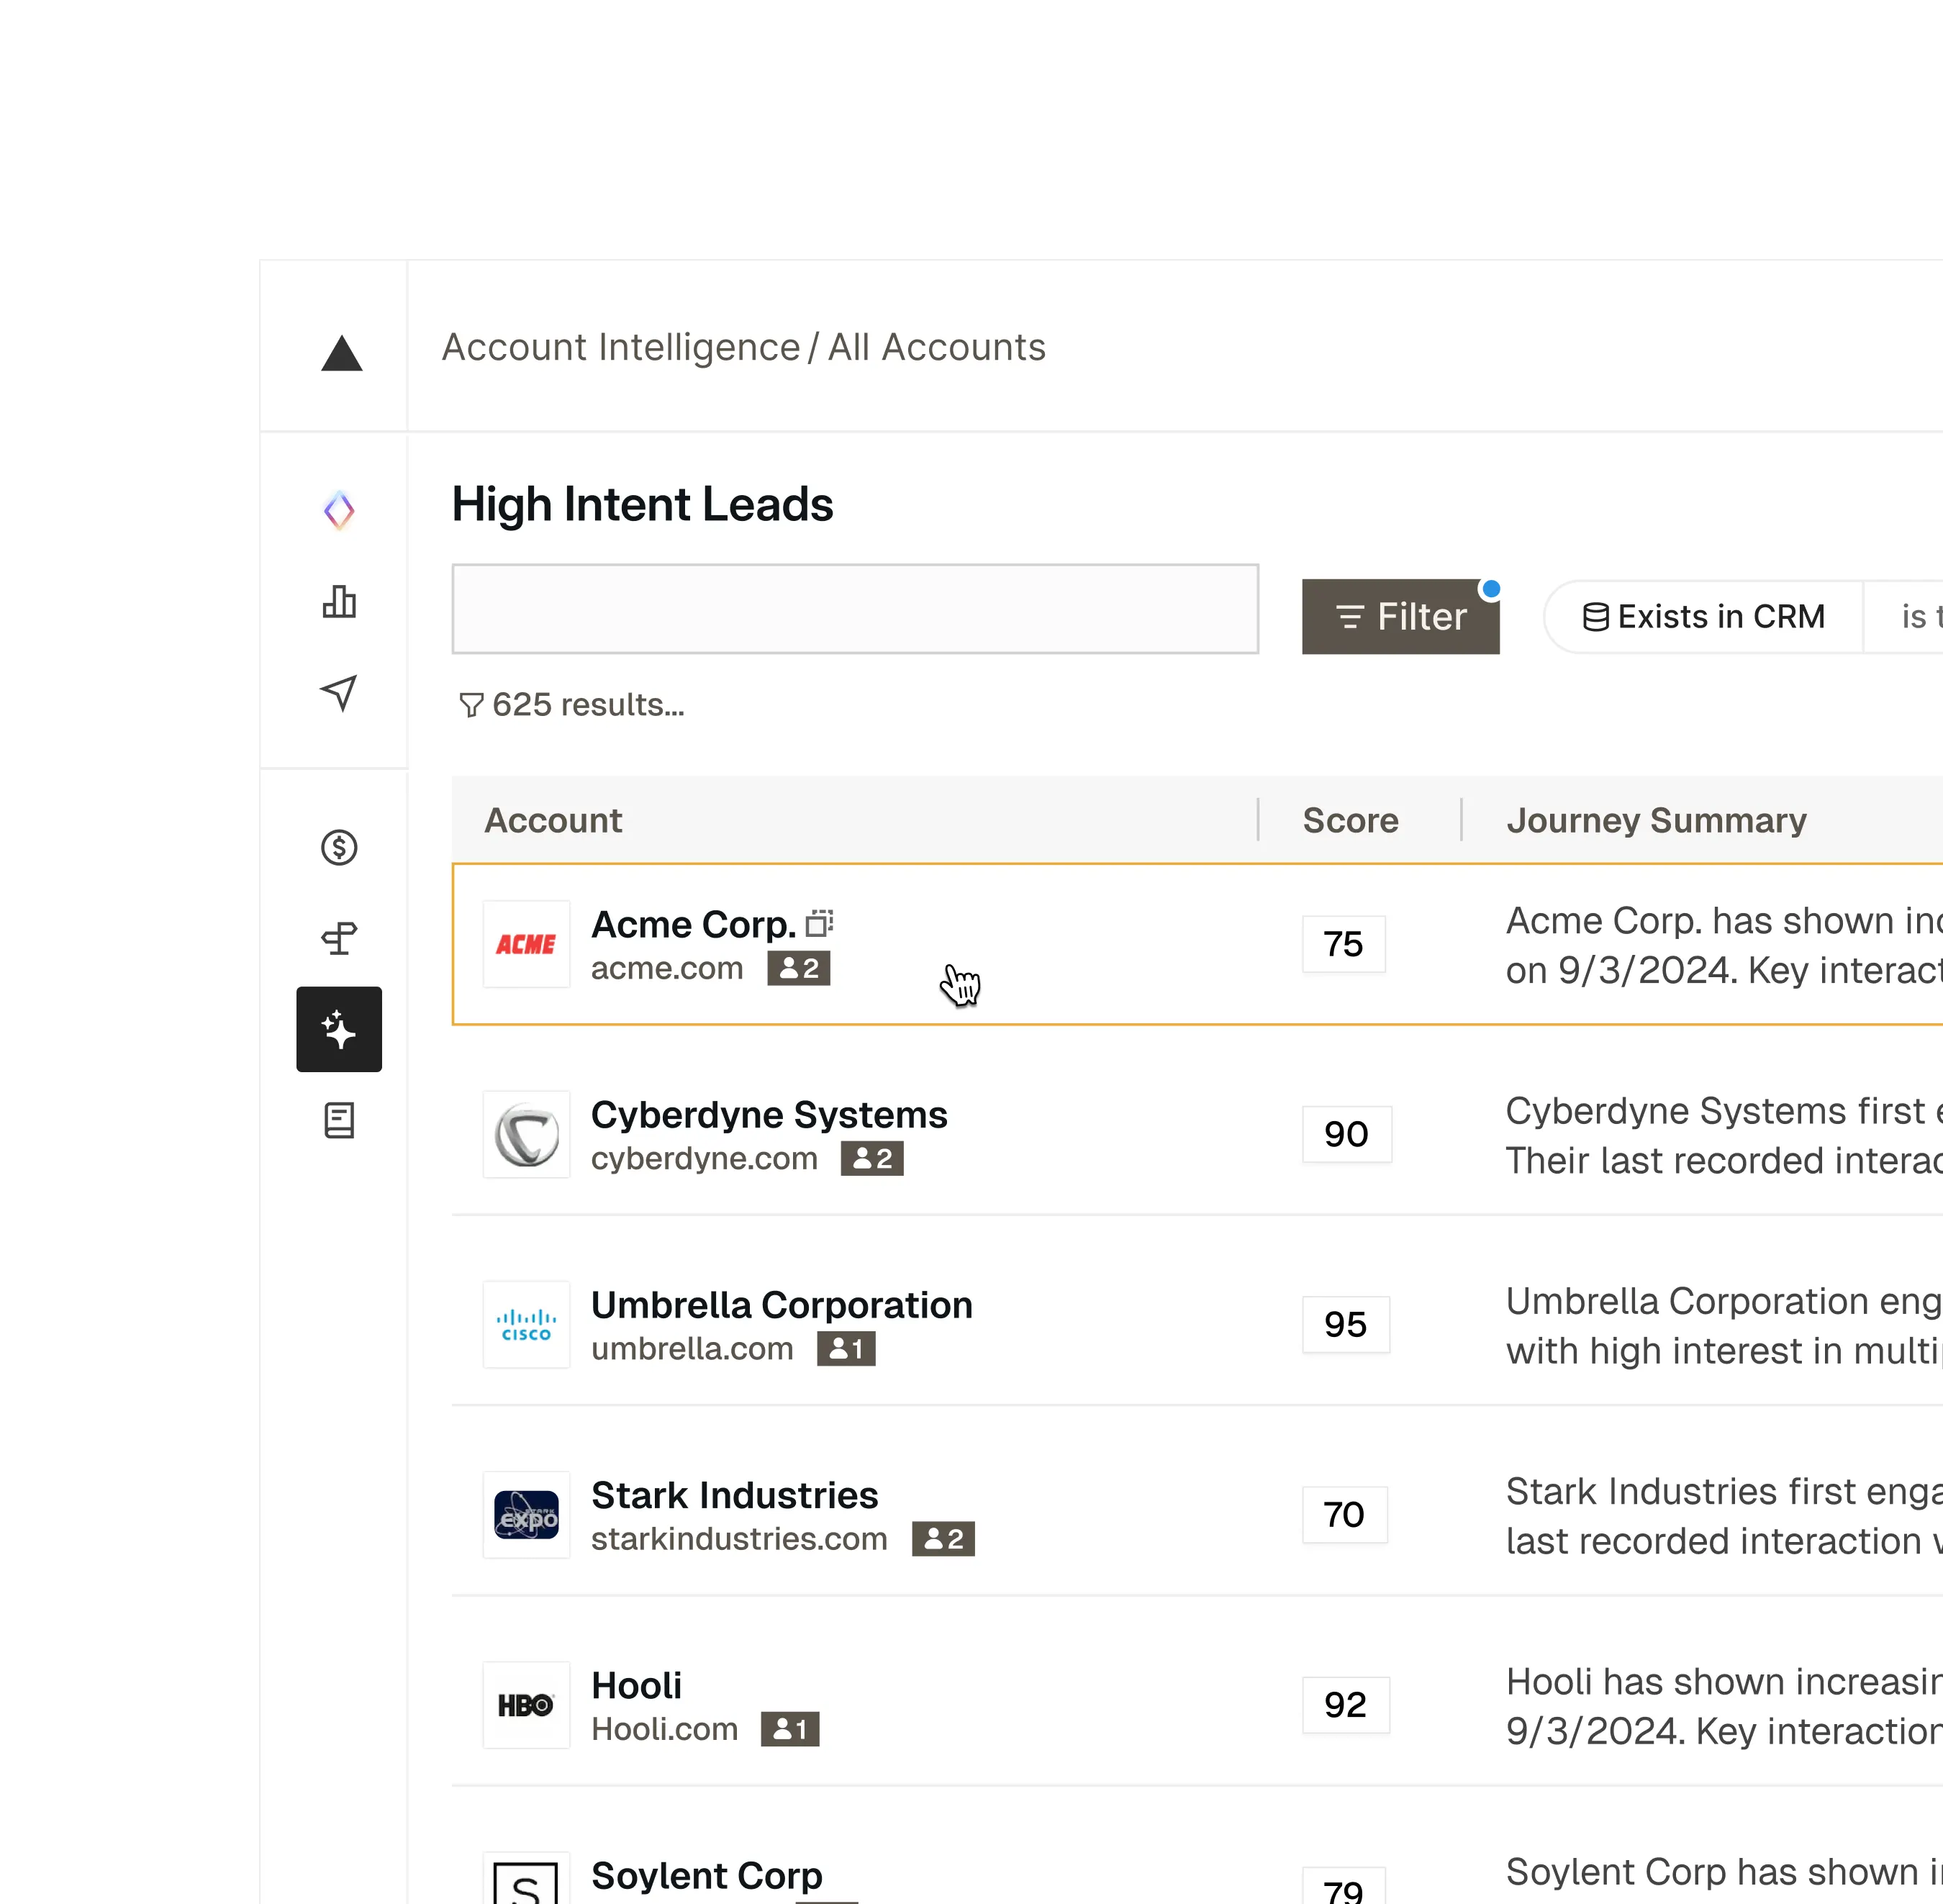Click the starkindustries.com domain
1943x1904 pixels.
tap(739, 1538)
